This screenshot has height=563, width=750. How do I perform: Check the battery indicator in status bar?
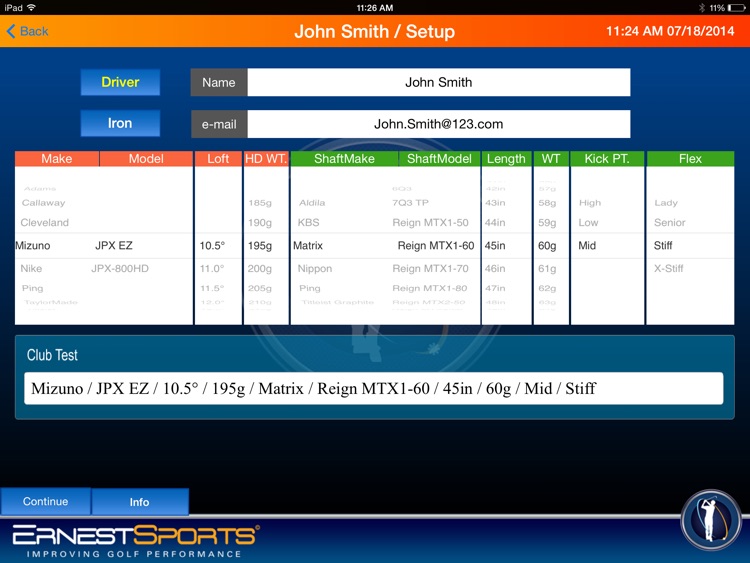[736, 8]
